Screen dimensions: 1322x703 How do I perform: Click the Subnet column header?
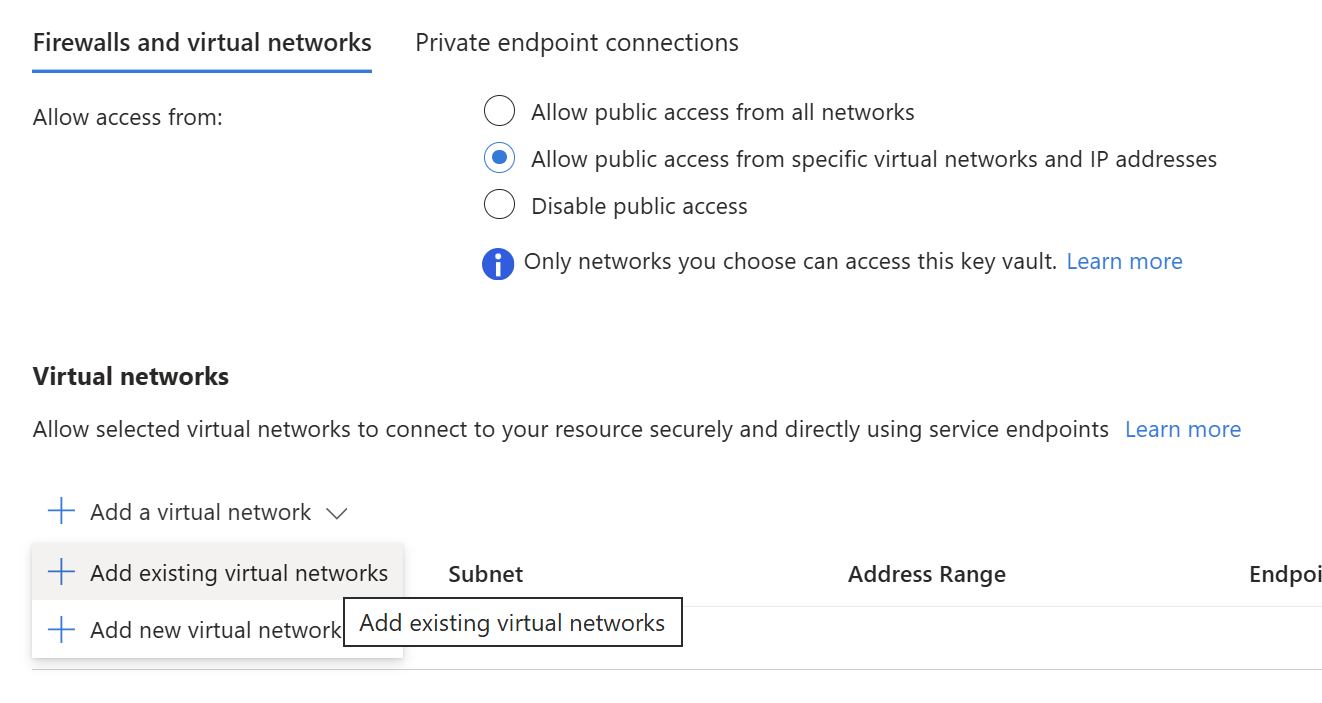coord(486,574)
